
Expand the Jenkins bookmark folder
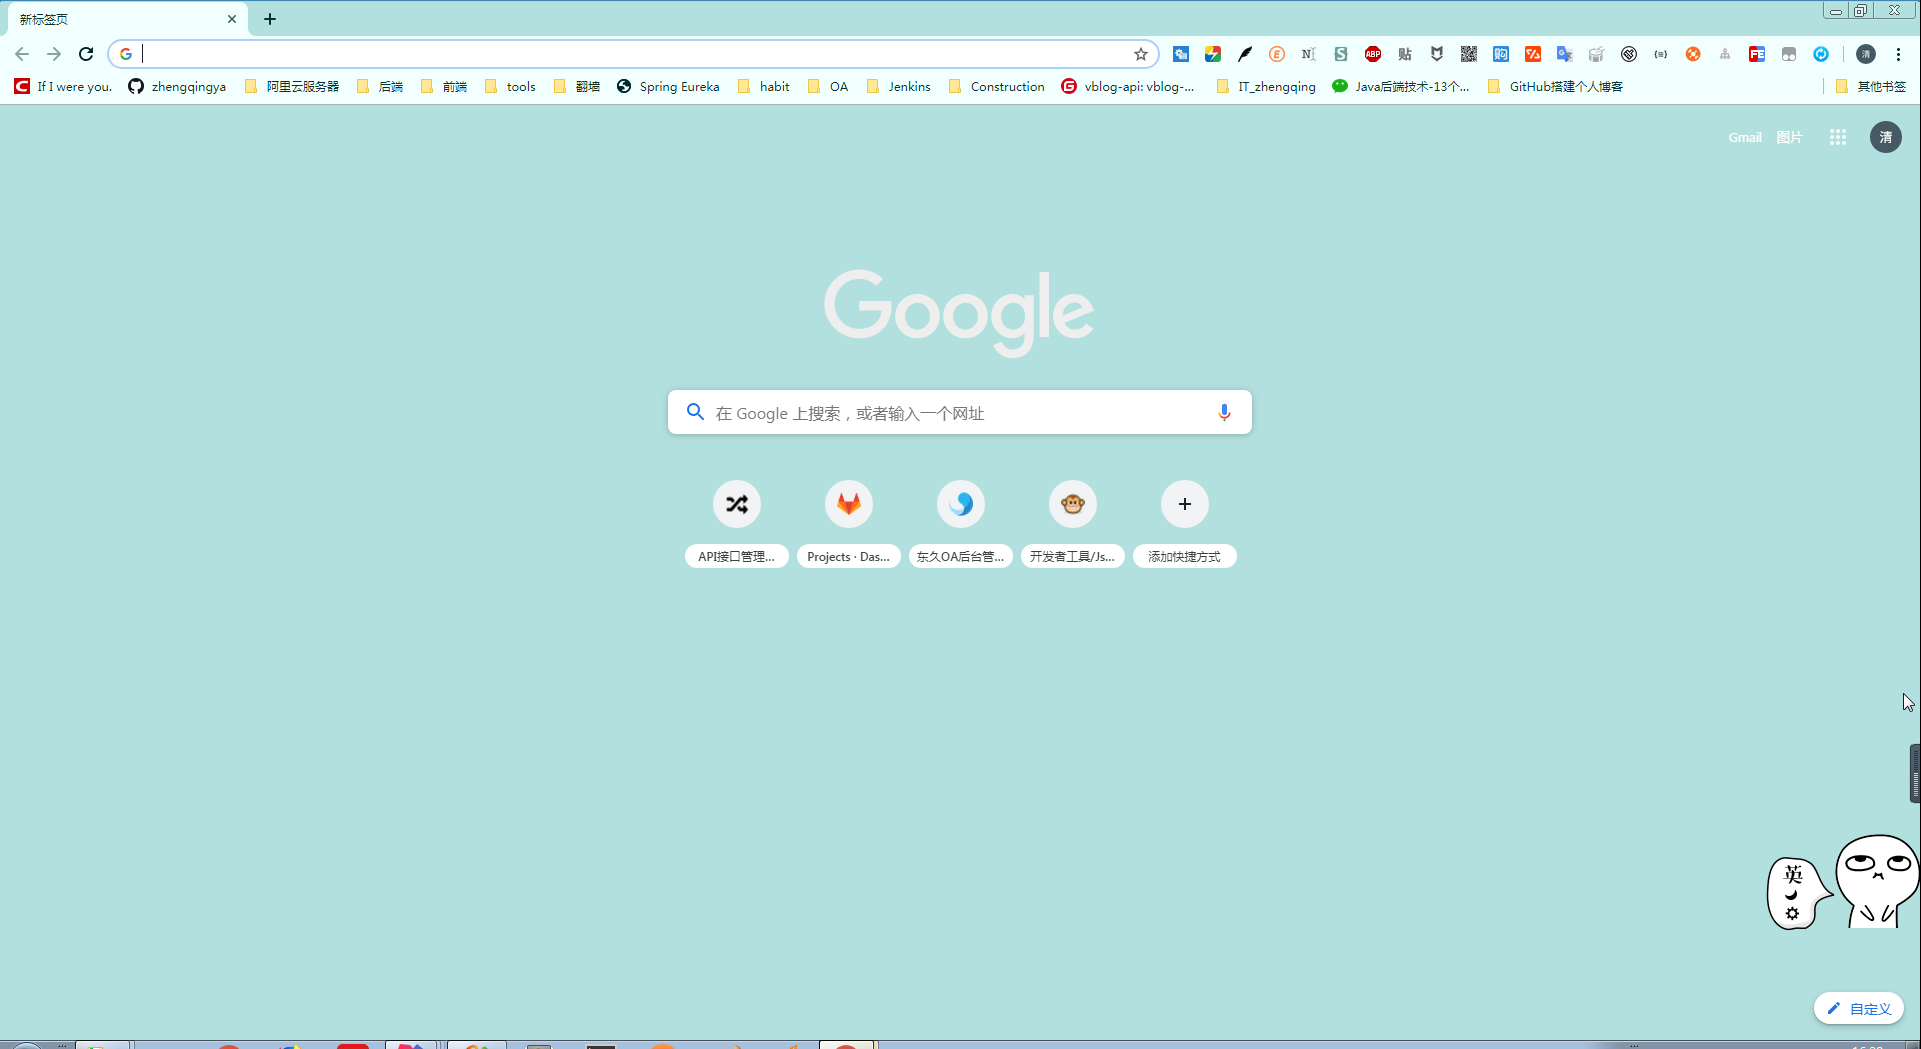[x=898, y=86]
